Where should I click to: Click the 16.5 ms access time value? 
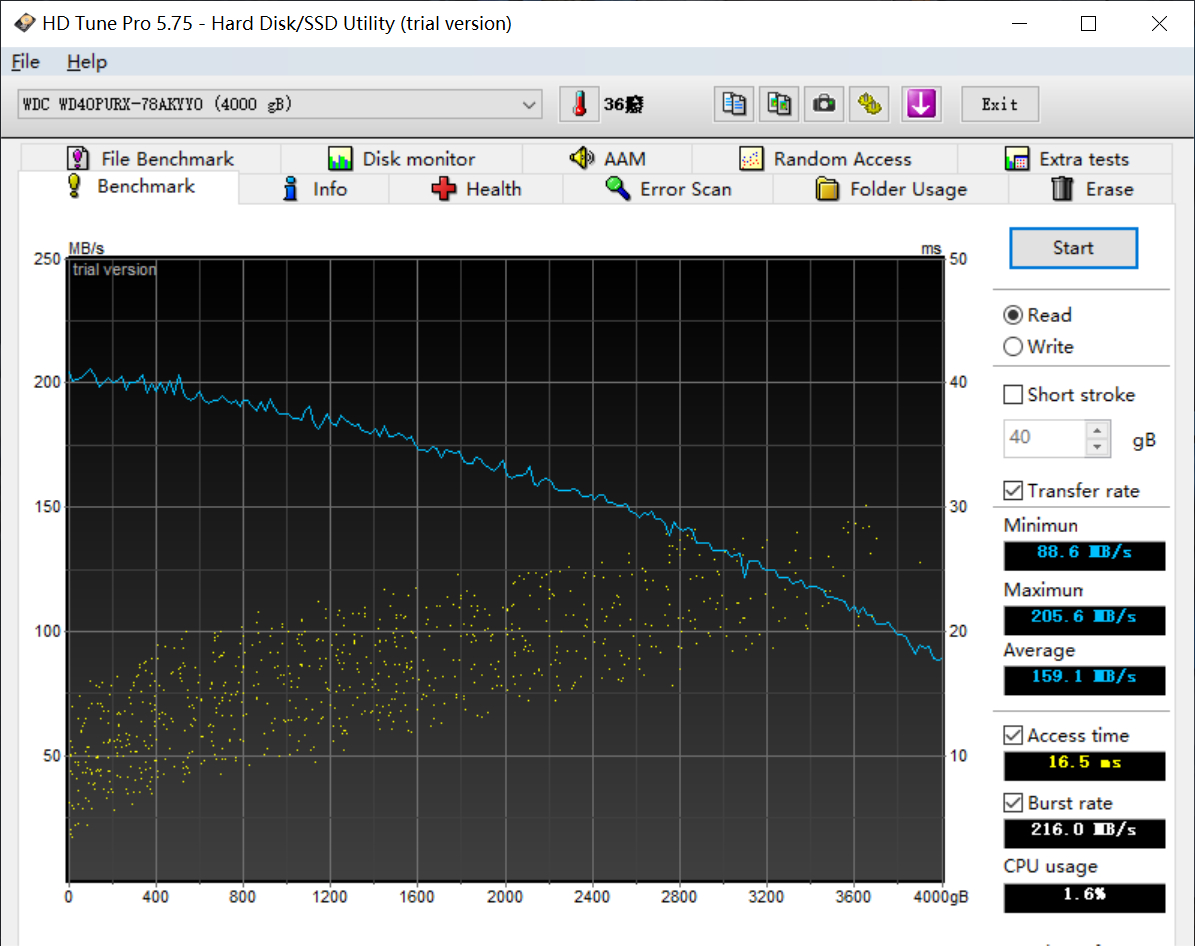tap(1084, 764)
